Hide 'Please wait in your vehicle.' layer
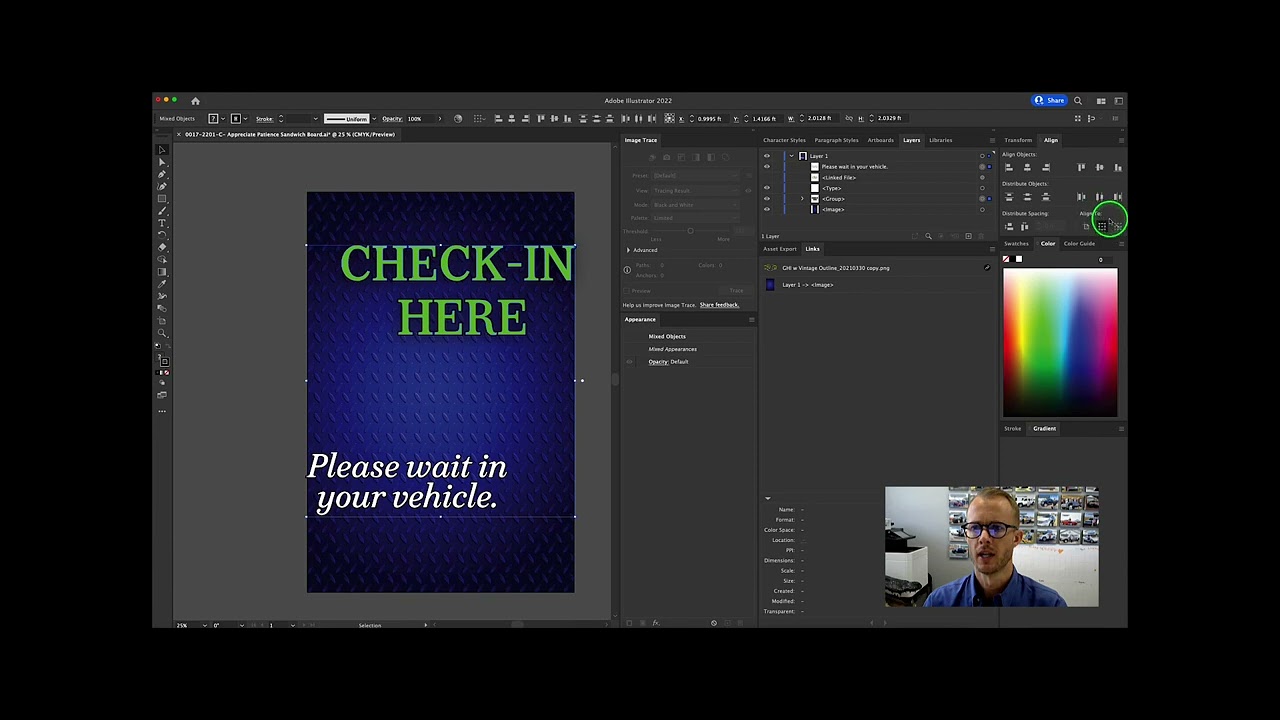1280x720 pixels. pos(767,167)
